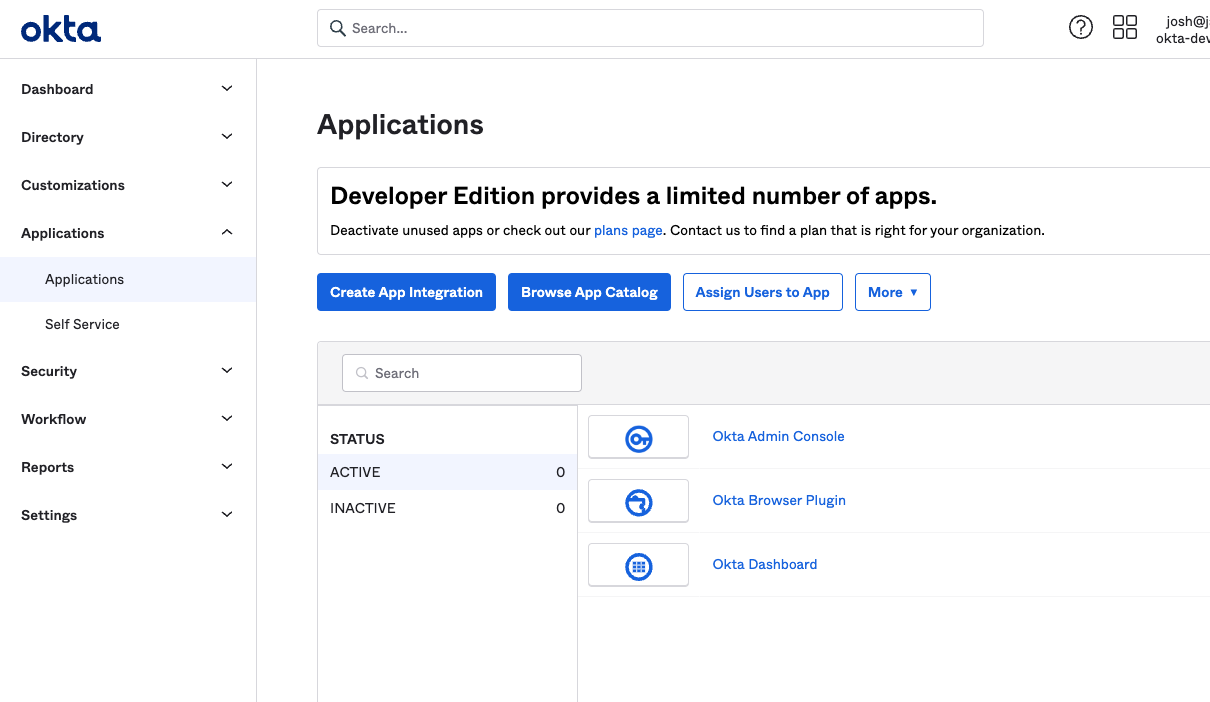1210x702 pixels.
Task: Open the help question mark icon
Action: 1081,27
